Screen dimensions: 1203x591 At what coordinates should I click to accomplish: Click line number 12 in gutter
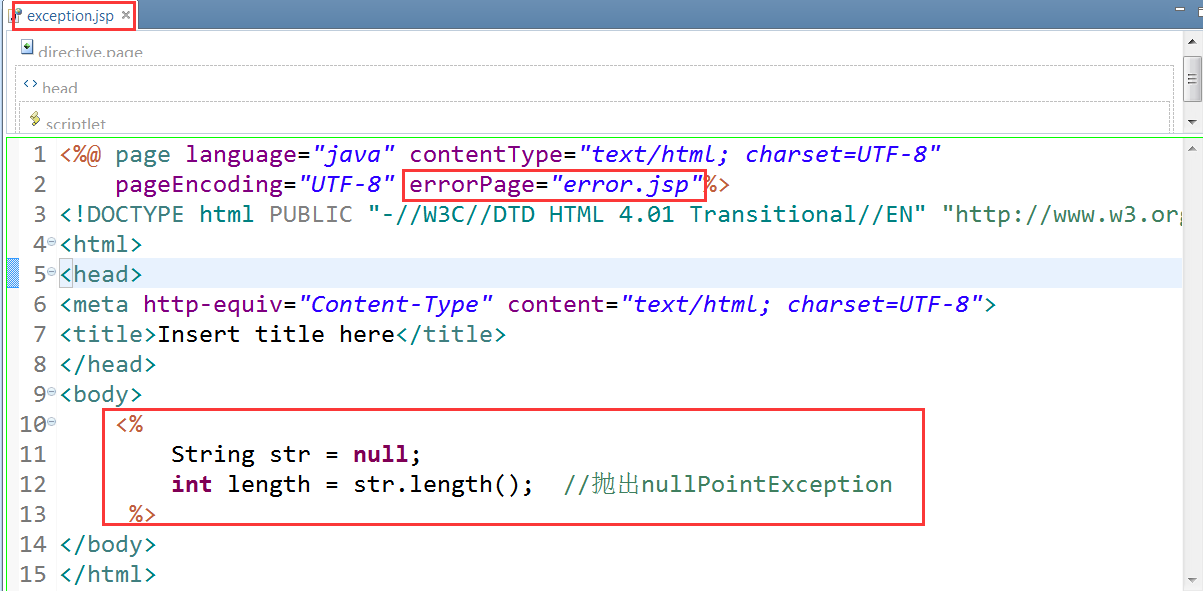32,485
